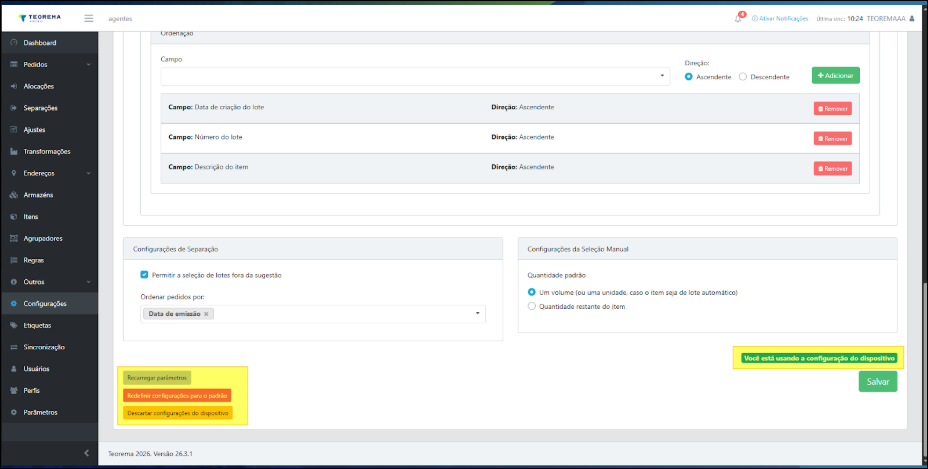Open the Campo dropdown in Ordenação
928x469 pixels.
415,76
